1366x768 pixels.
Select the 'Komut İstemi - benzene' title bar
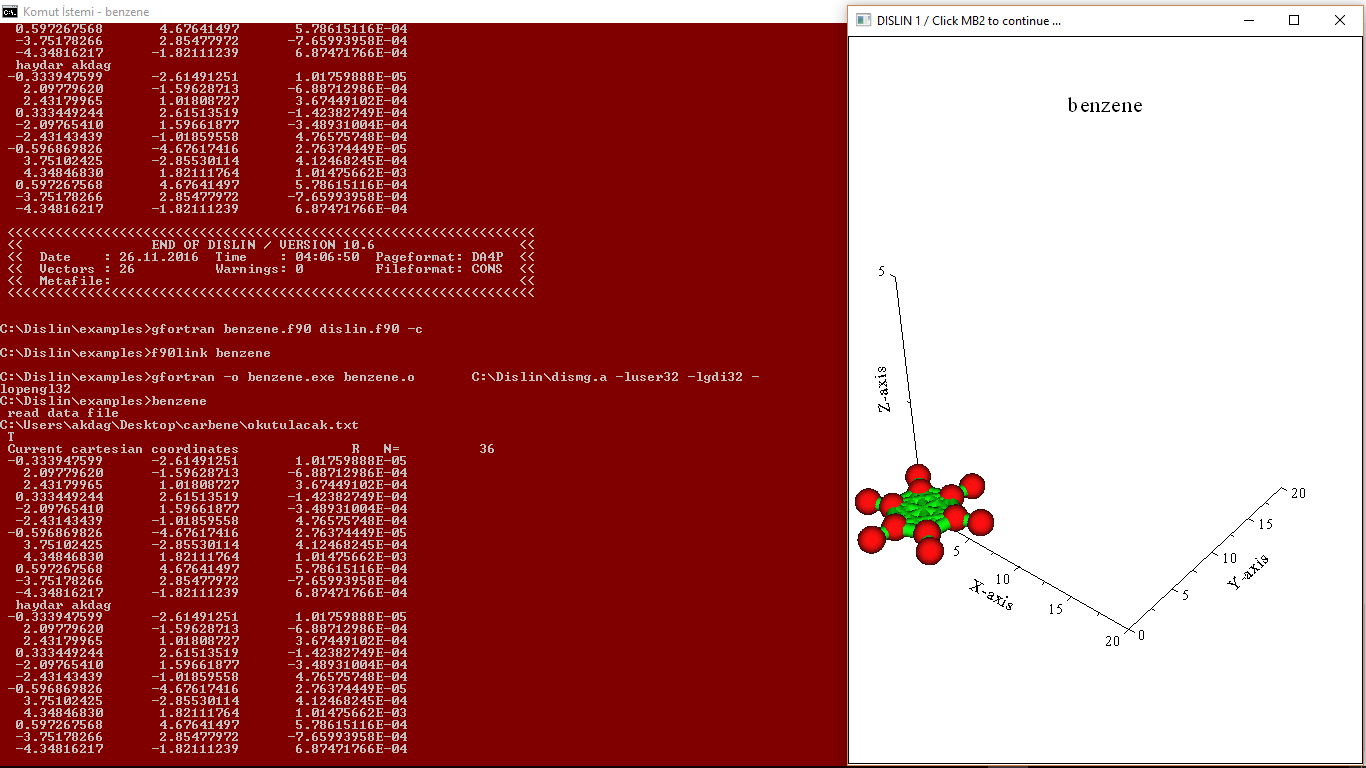pos(423,11)
